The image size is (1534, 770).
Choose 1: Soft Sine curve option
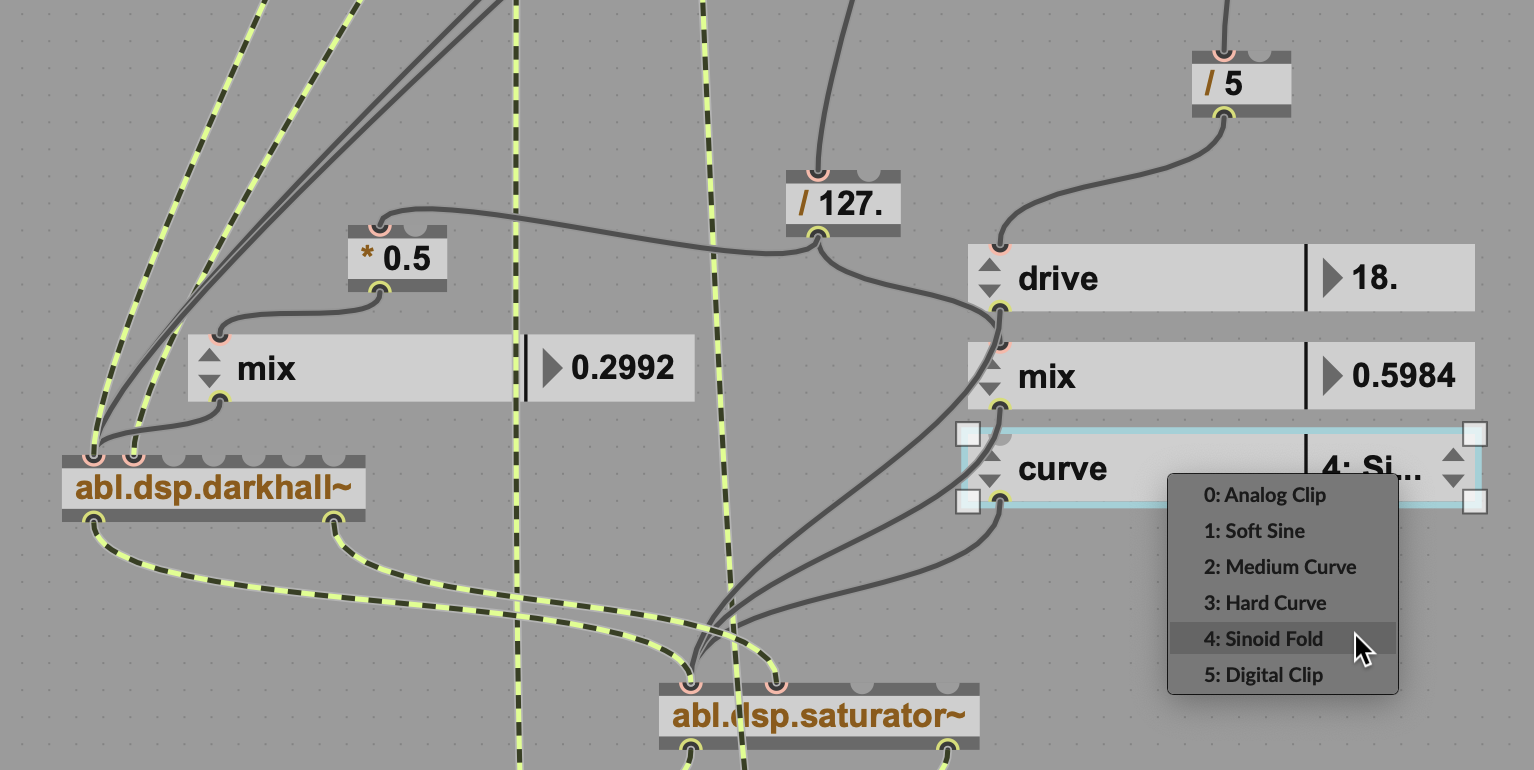[x=1254, y=531]
